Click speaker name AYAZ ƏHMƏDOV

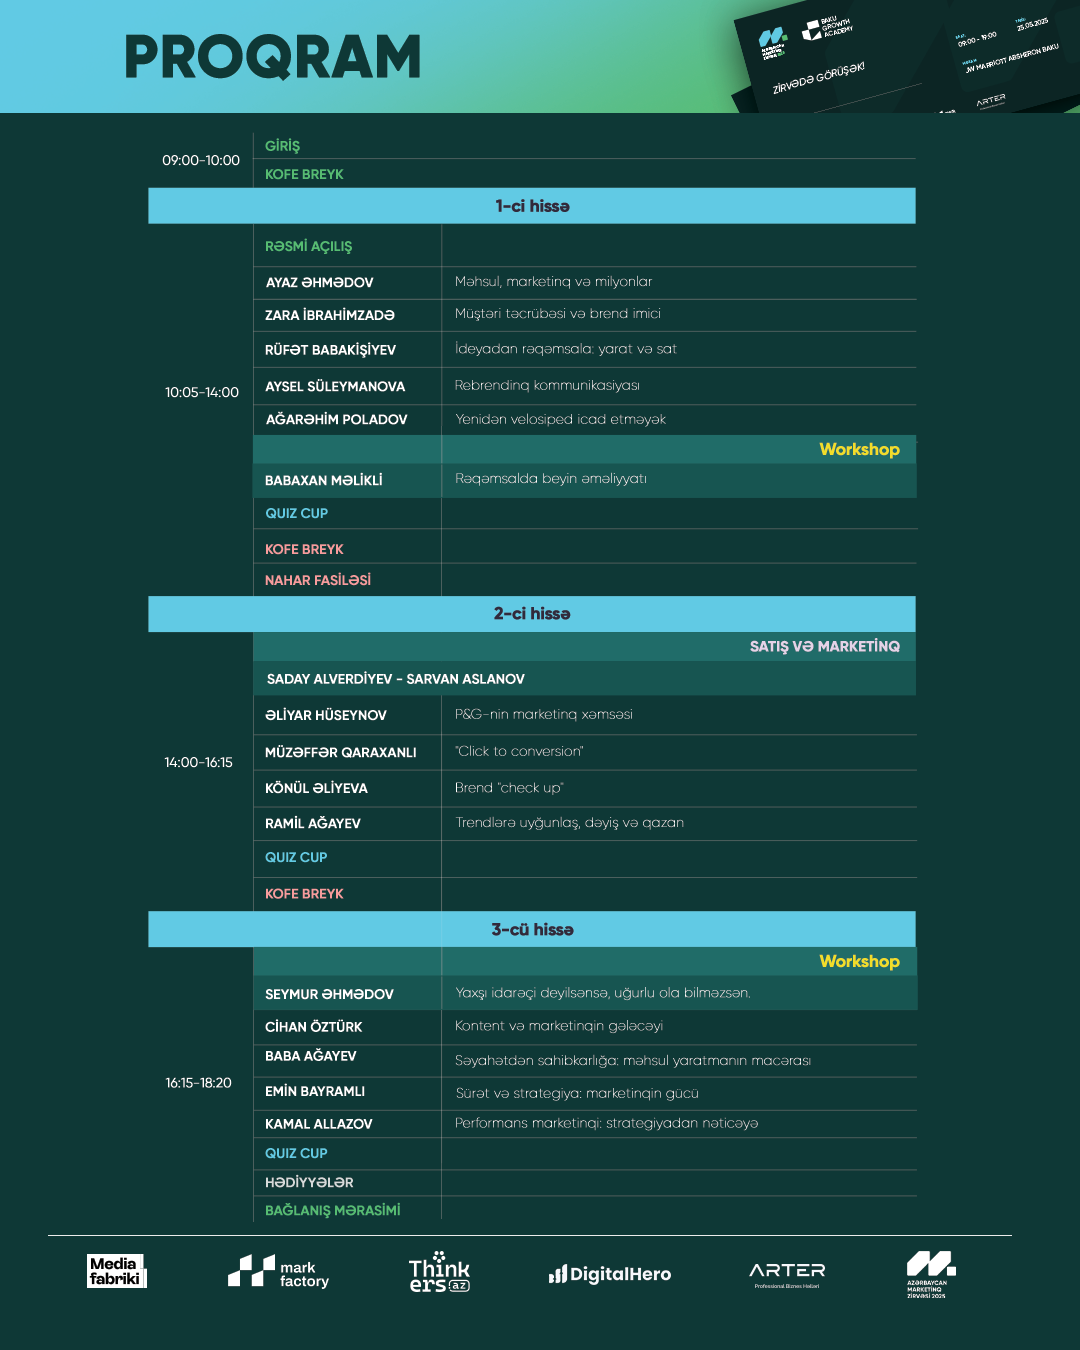coord(319,283)
